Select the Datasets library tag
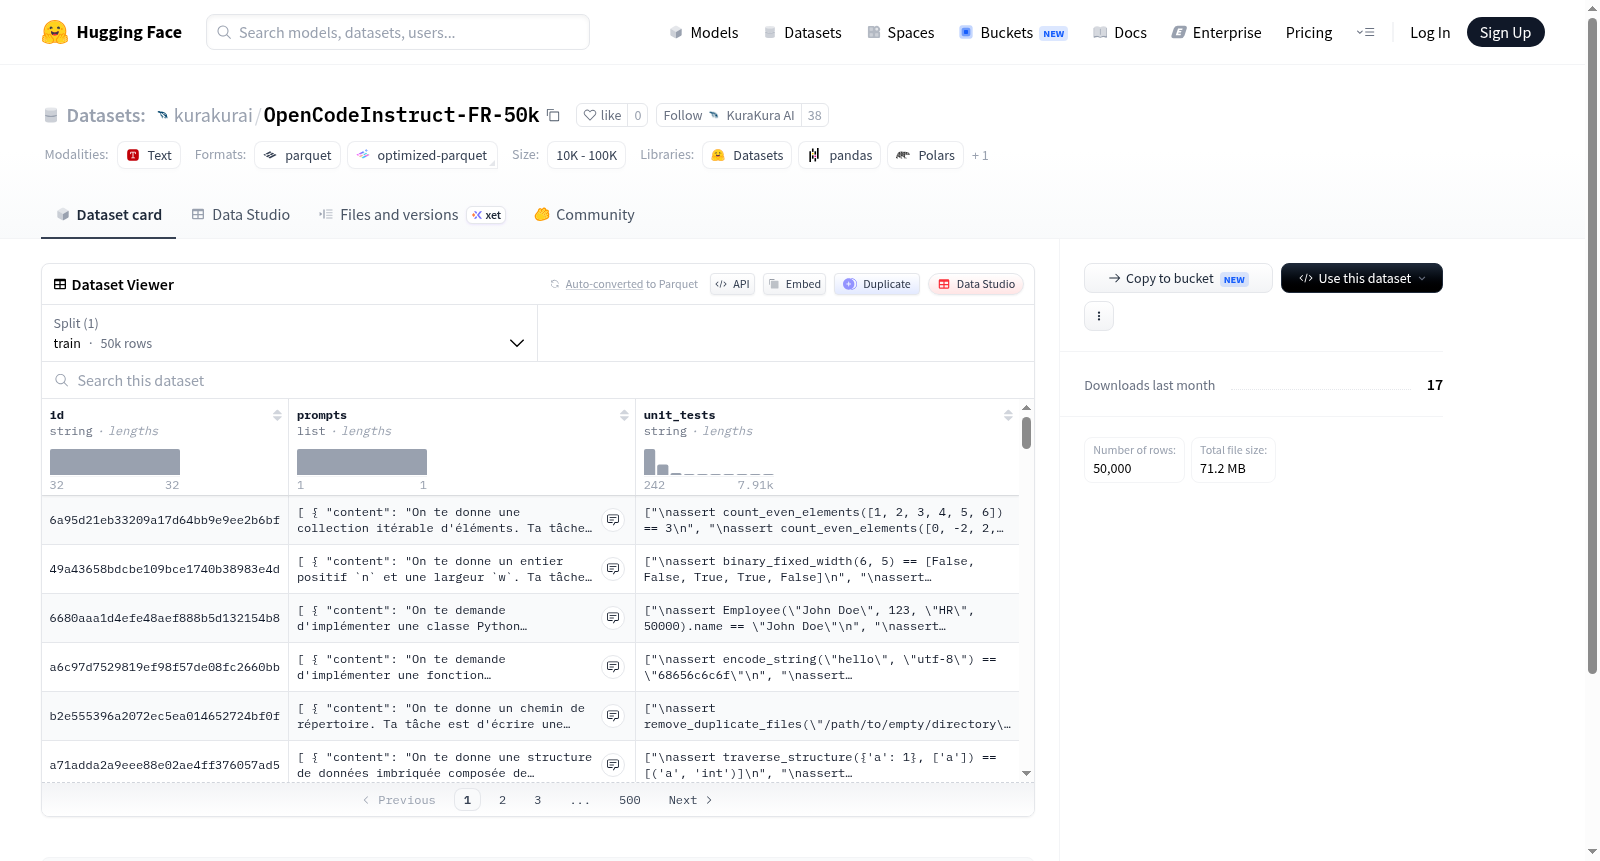 pyautogui.click(x=747, y=155)
